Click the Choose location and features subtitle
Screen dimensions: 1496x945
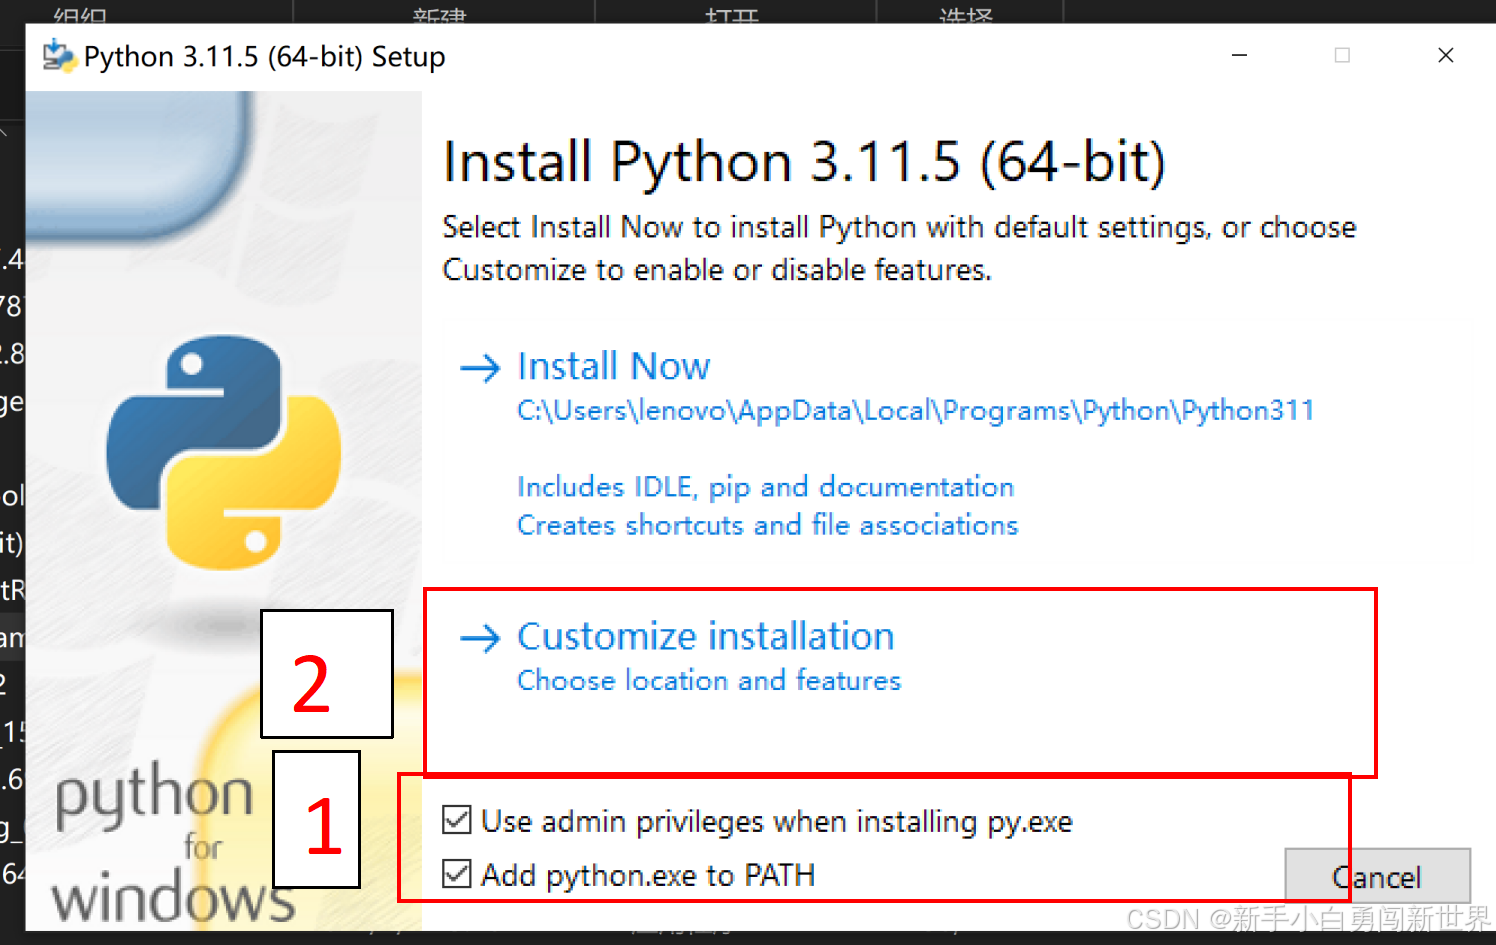[x=708, y=681]
